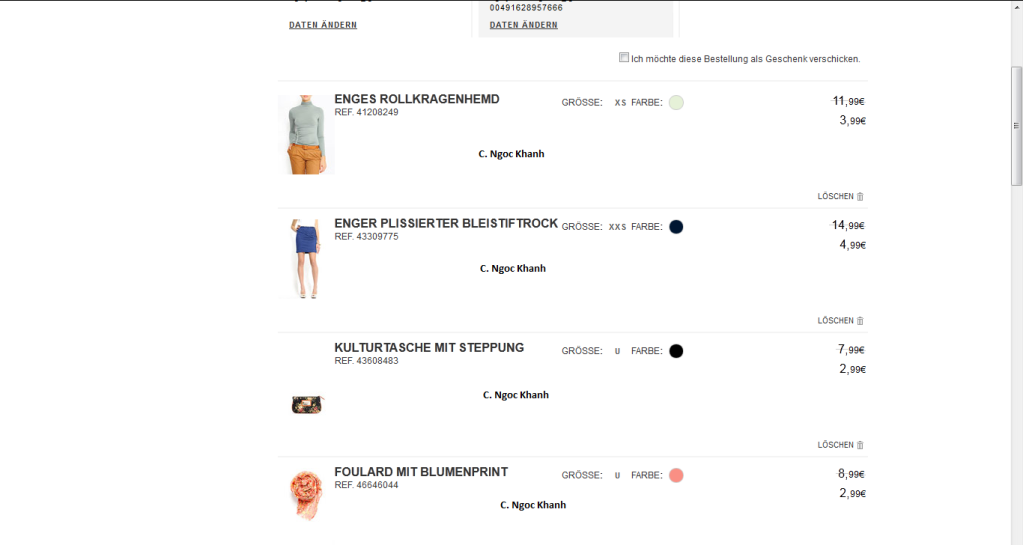Open the floral toiletry bag thumbnail

(x=307, y=405)
